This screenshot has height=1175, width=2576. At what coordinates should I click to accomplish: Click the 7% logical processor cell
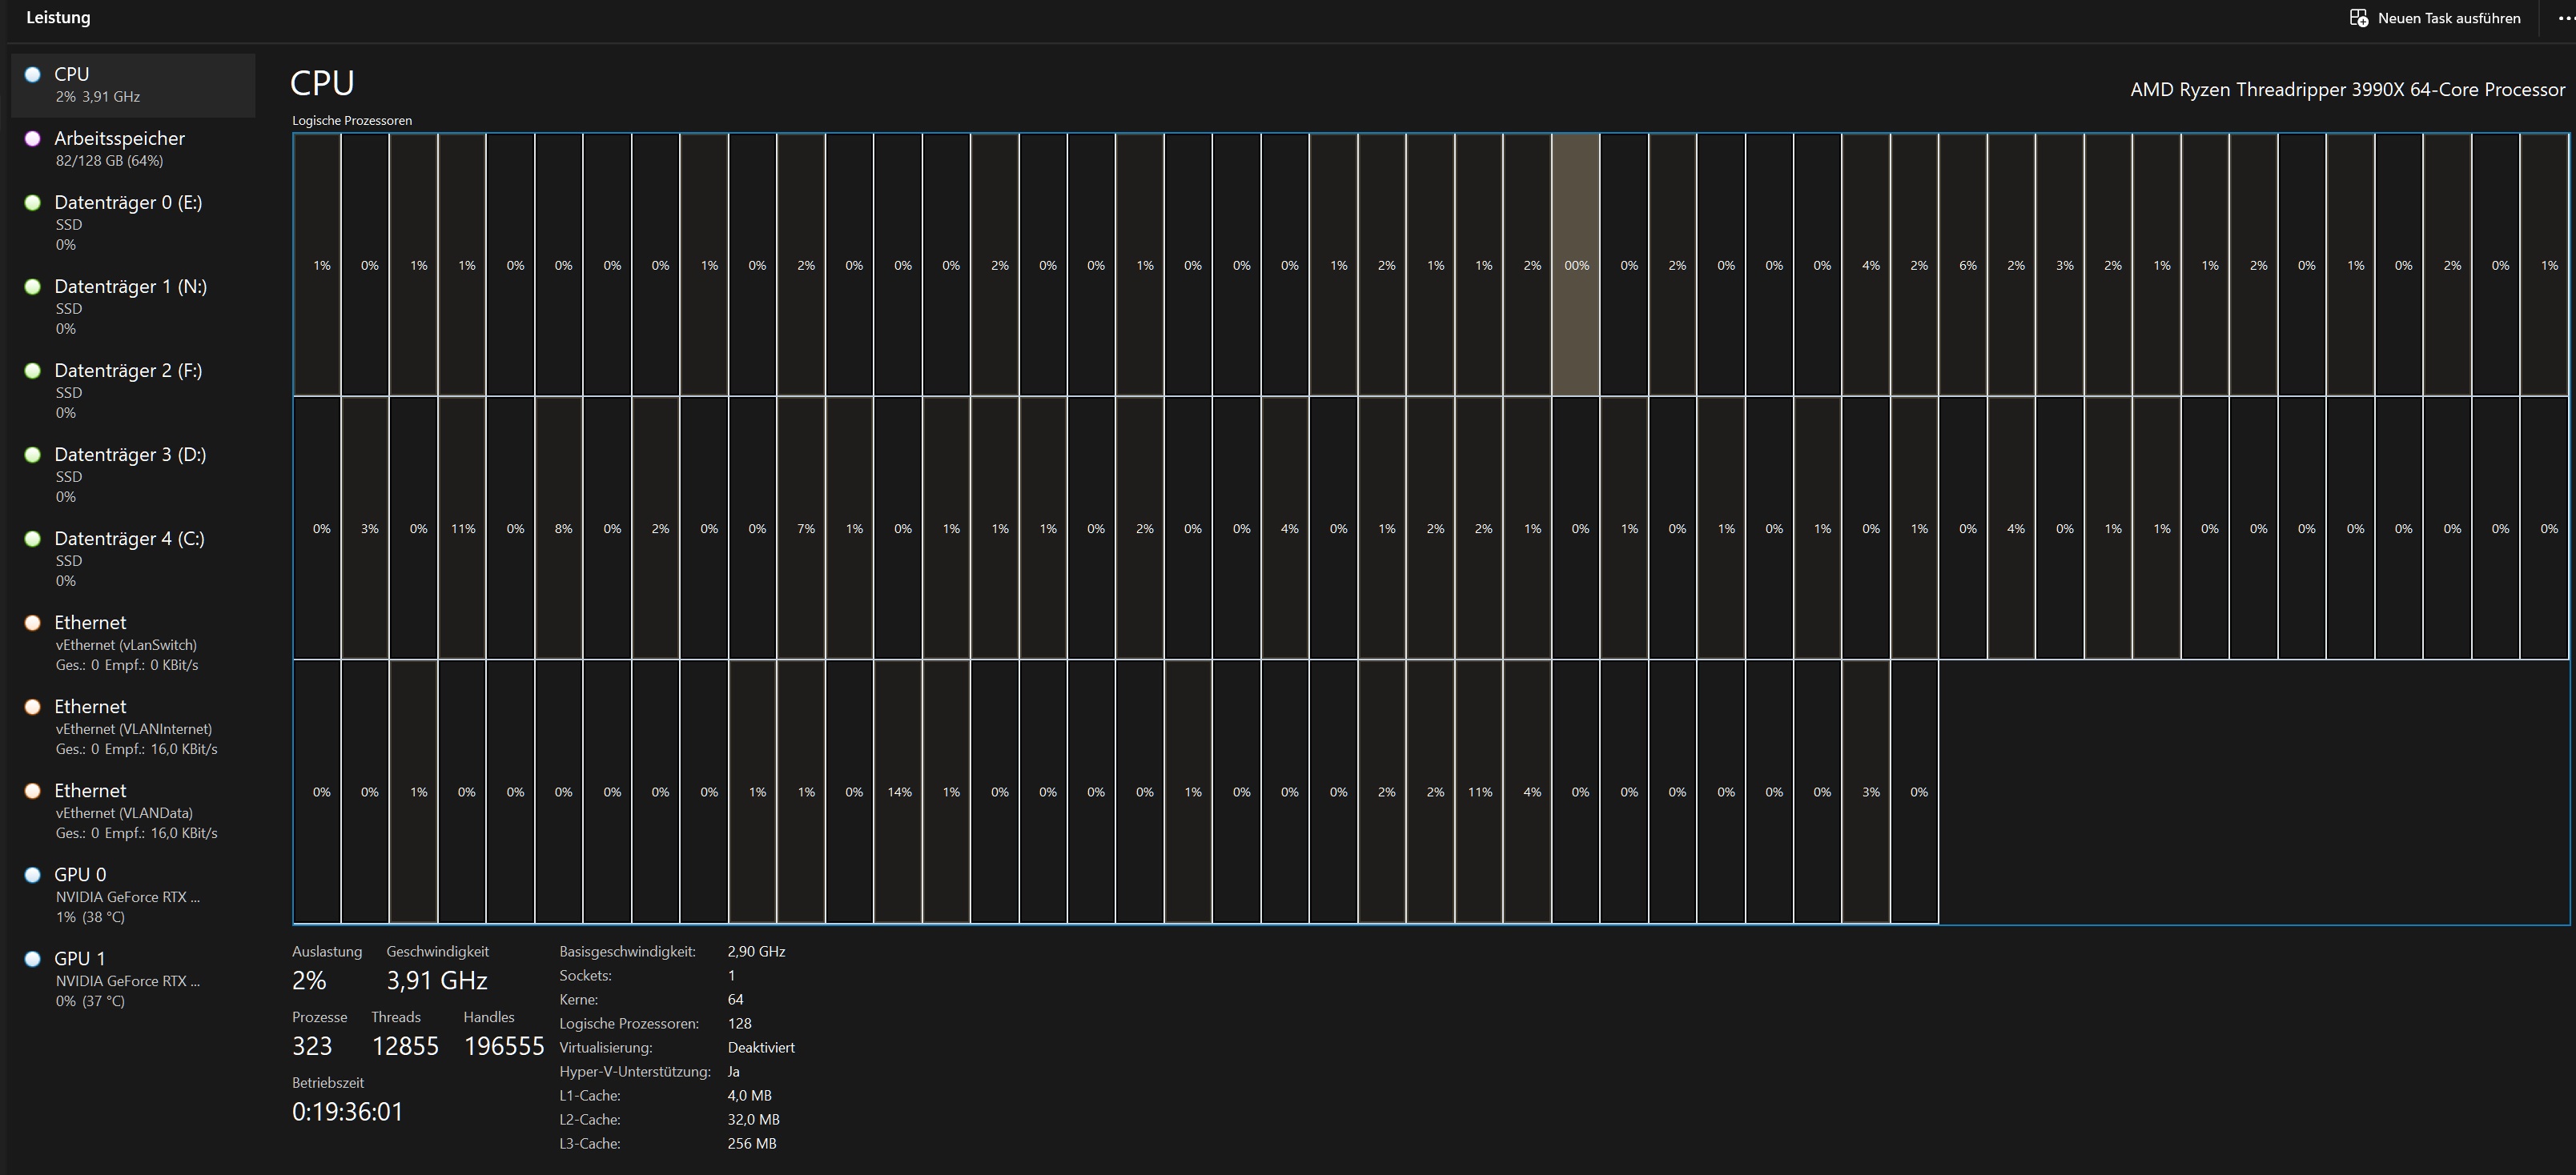(805, 529)
